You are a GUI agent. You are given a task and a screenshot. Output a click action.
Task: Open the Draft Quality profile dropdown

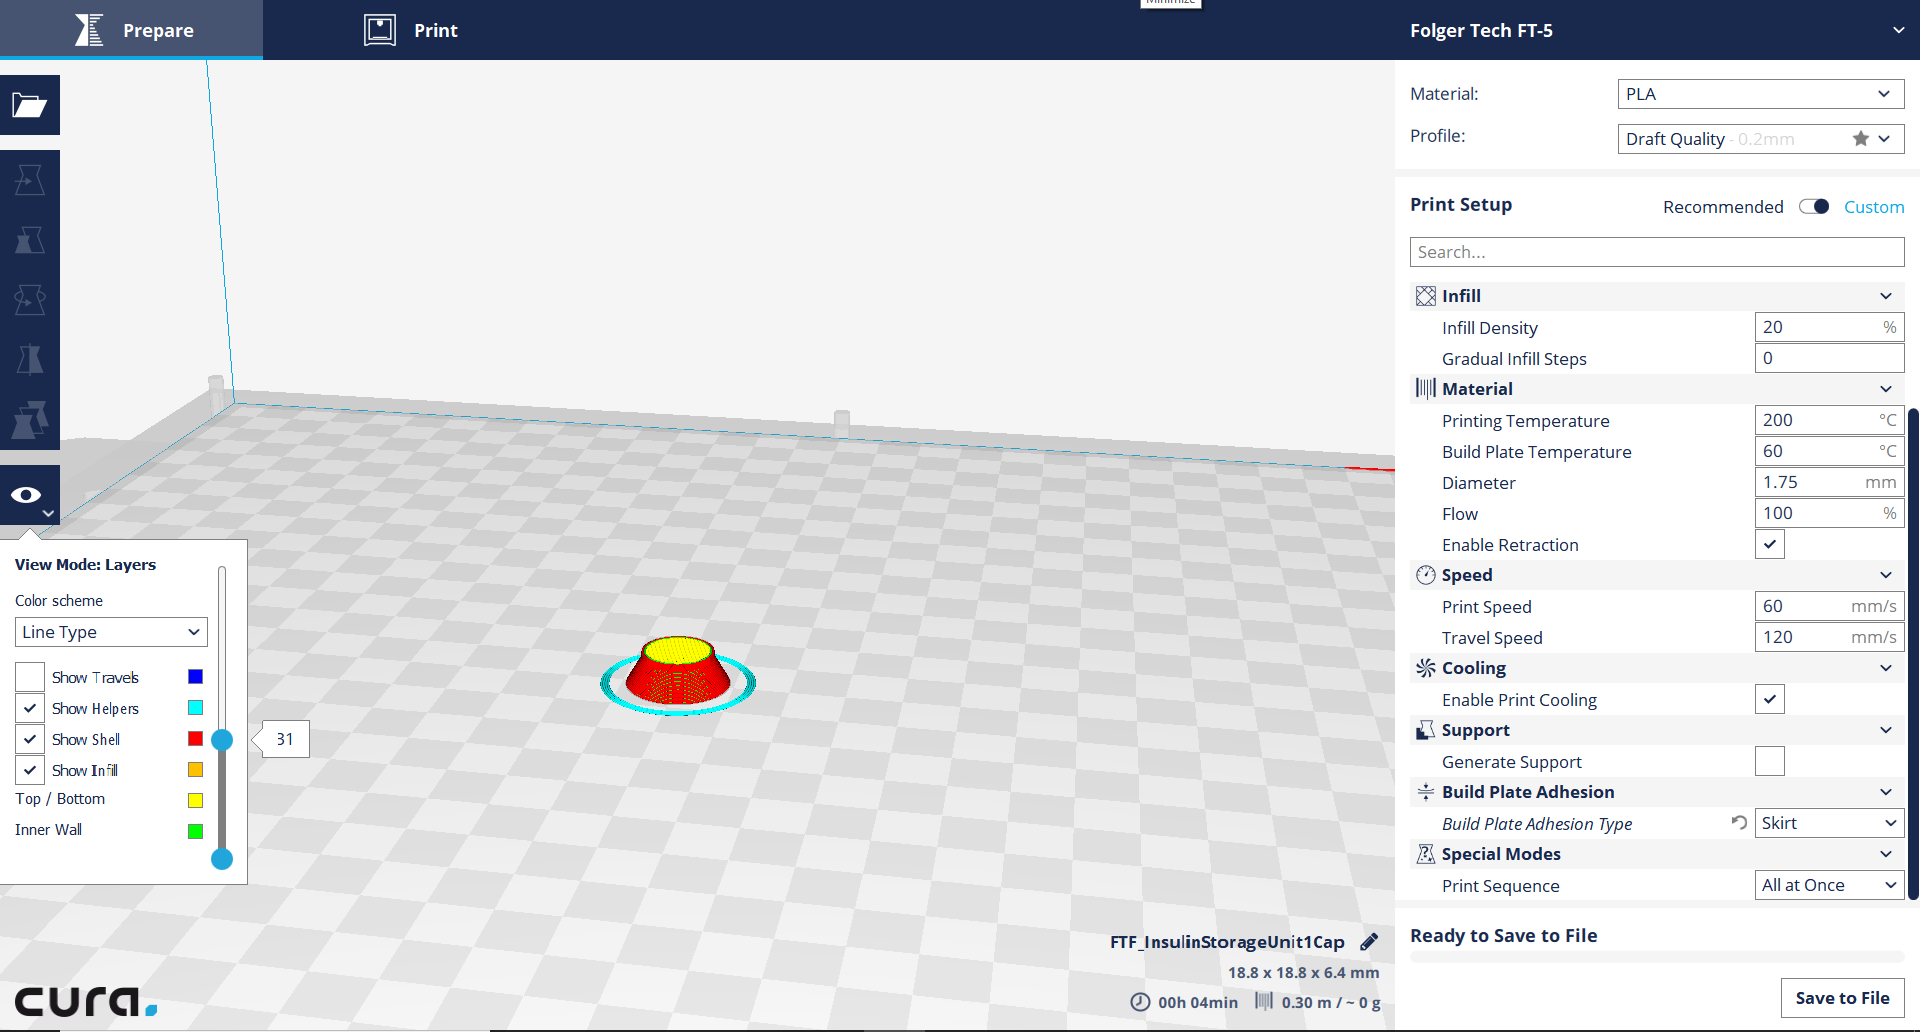(x=1760, y=139)
